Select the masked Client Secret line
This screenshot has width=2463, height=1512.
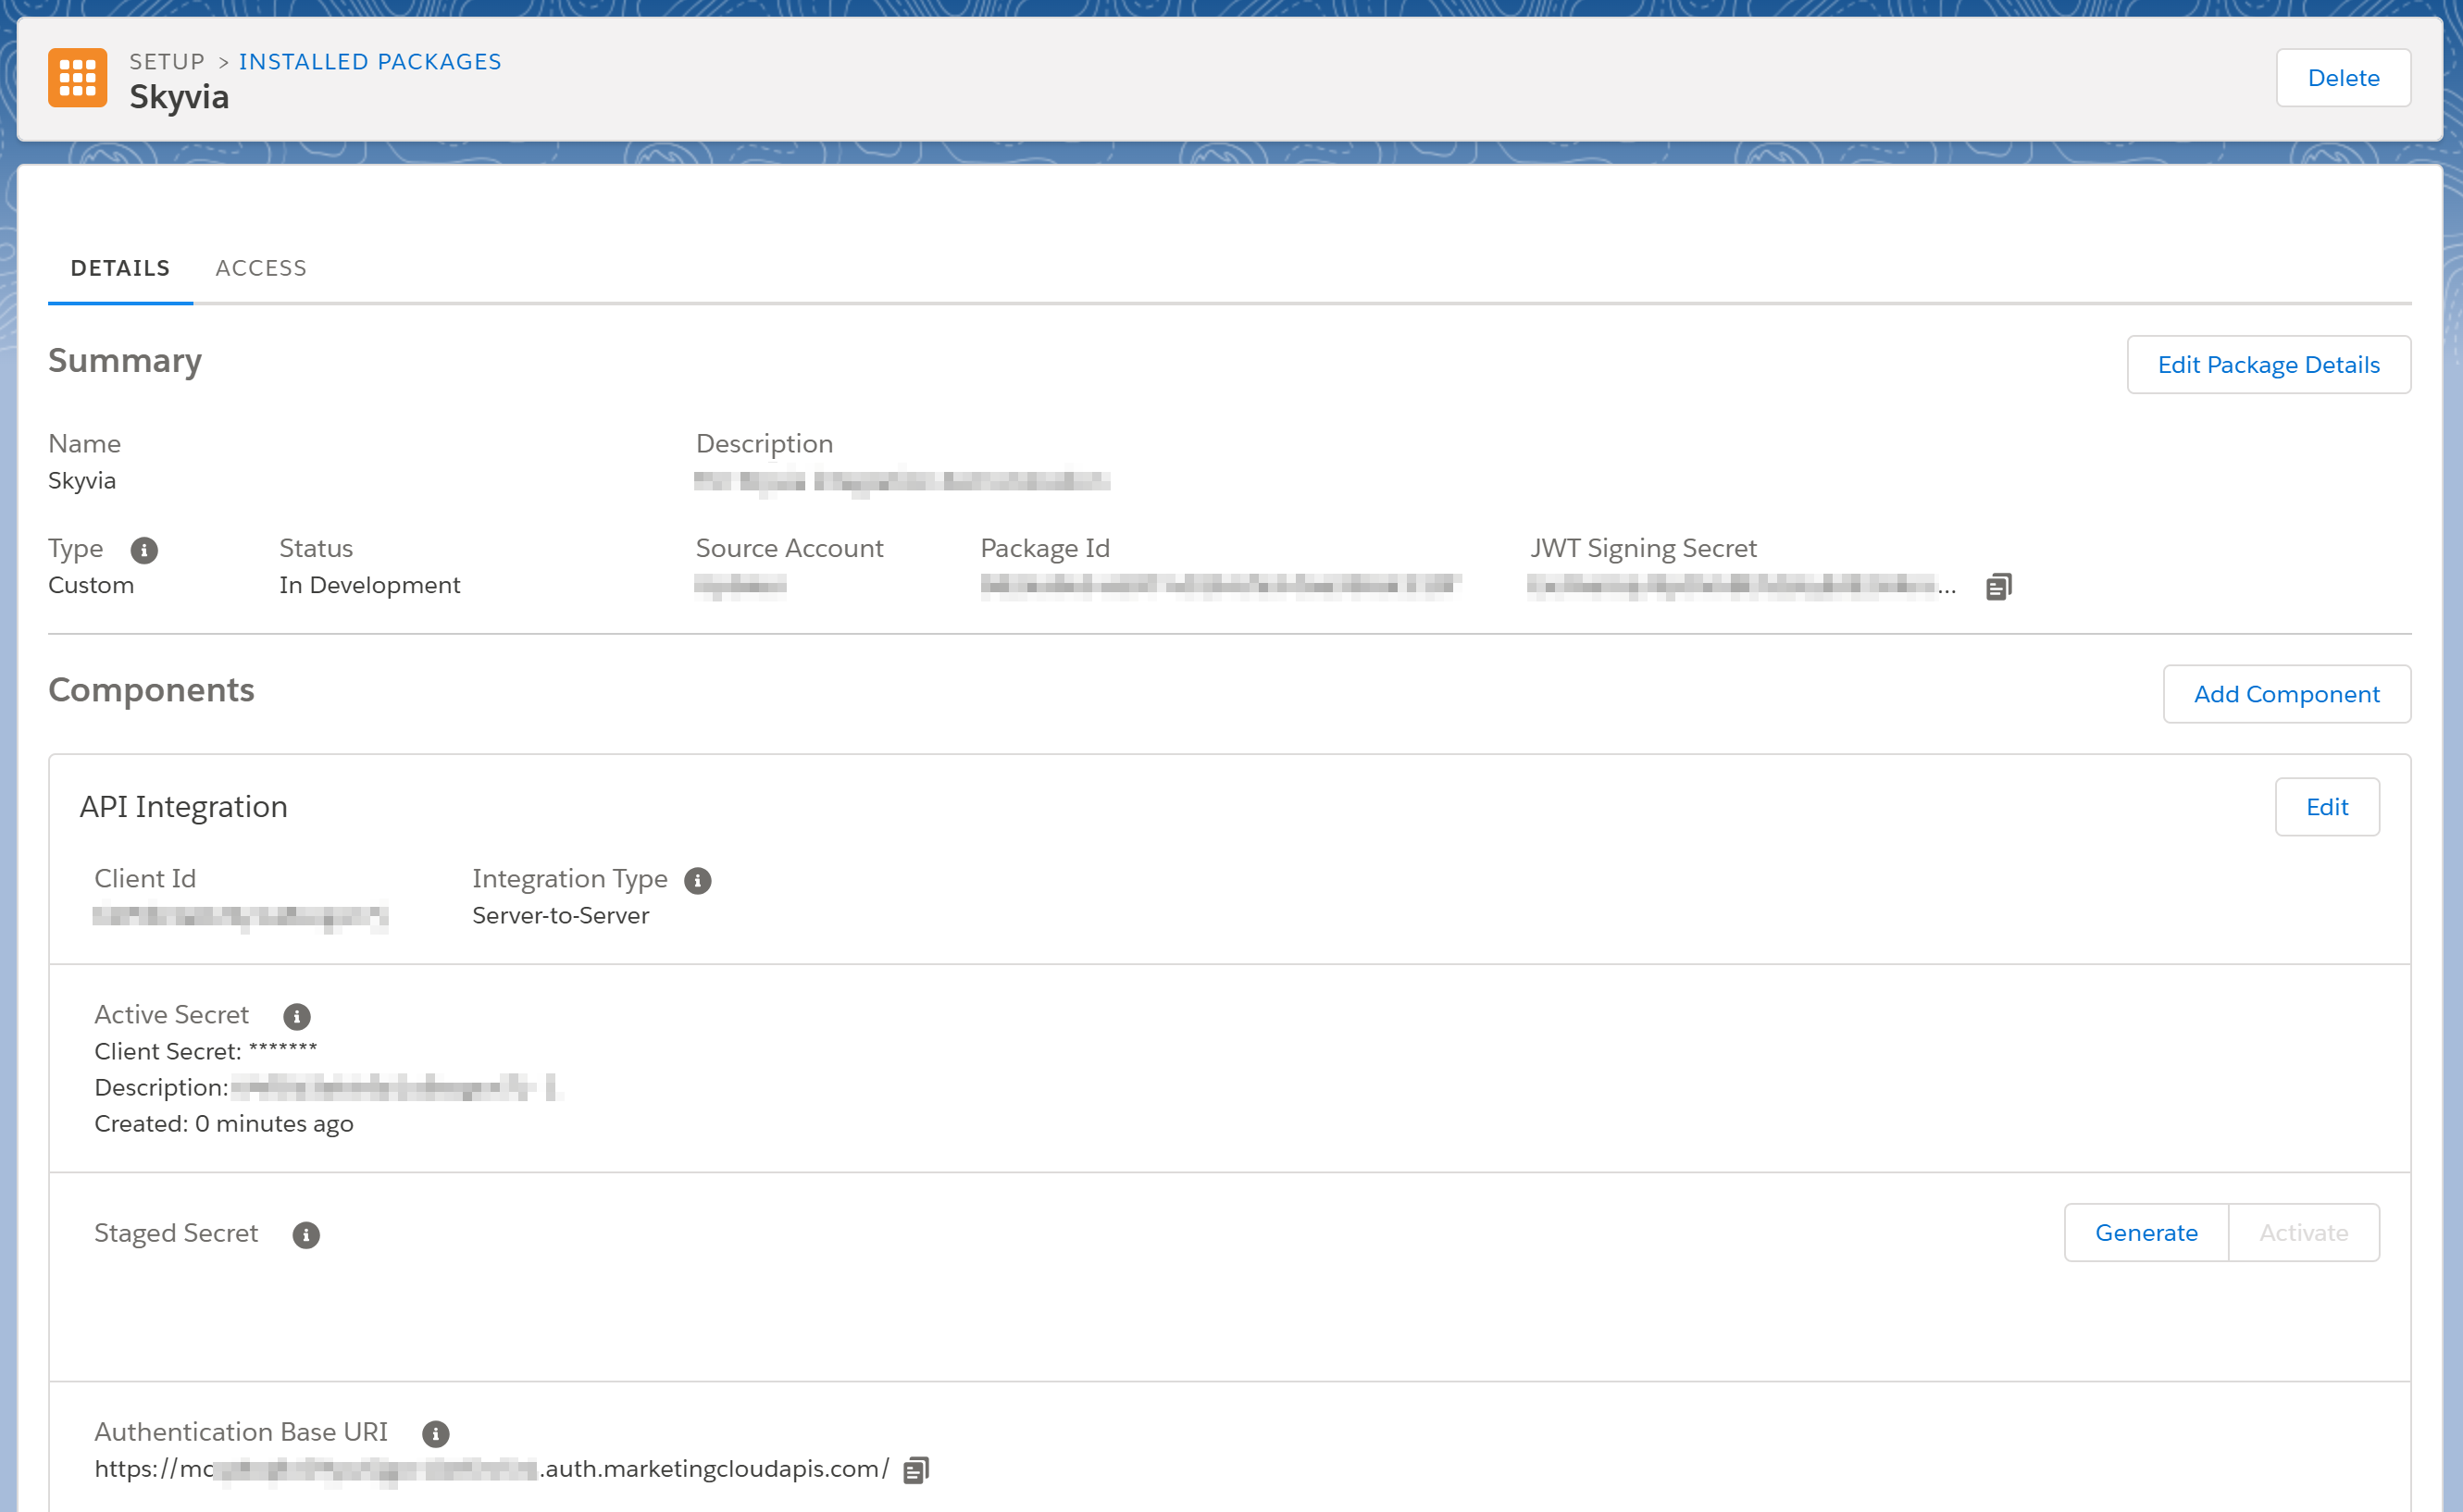point(206,1052)
